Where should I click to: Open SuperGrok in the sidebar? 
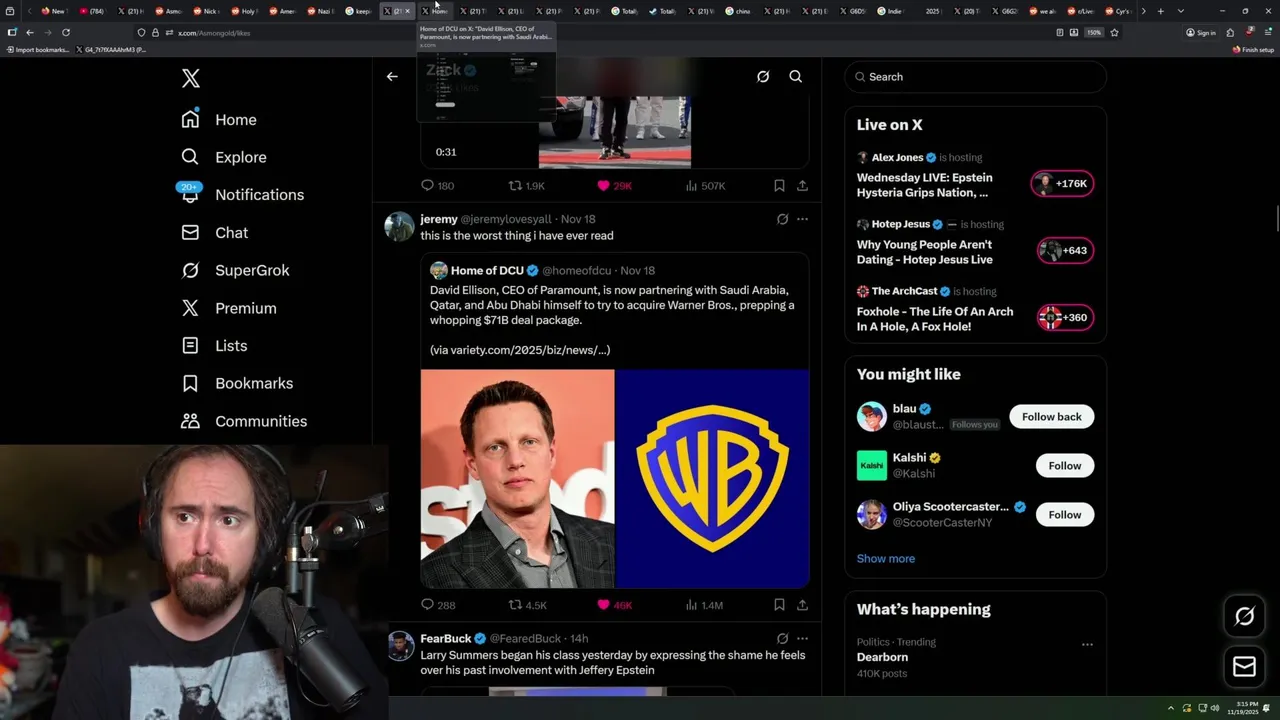point(235,270)
